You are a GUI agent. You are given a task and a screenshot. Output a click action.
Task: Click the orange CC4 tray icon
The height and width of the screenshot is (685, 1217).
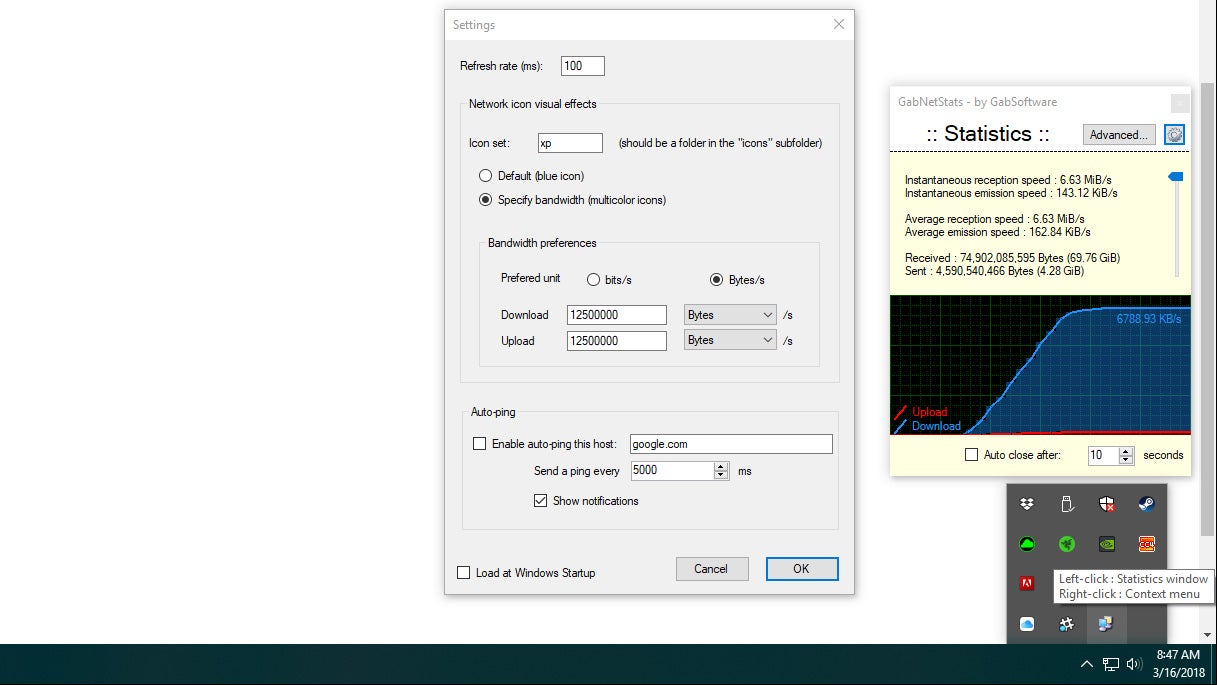[1147, 544]
